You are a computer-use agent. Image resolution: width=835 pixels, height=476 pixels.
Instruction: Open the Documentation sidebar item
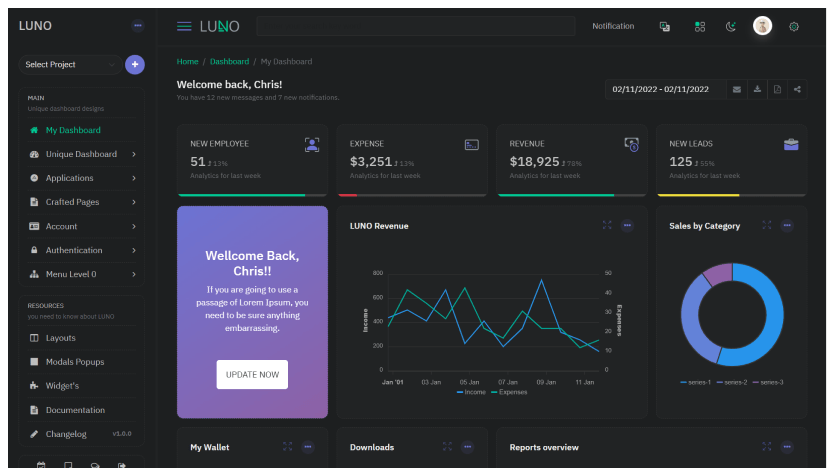[x=74, y=410]
